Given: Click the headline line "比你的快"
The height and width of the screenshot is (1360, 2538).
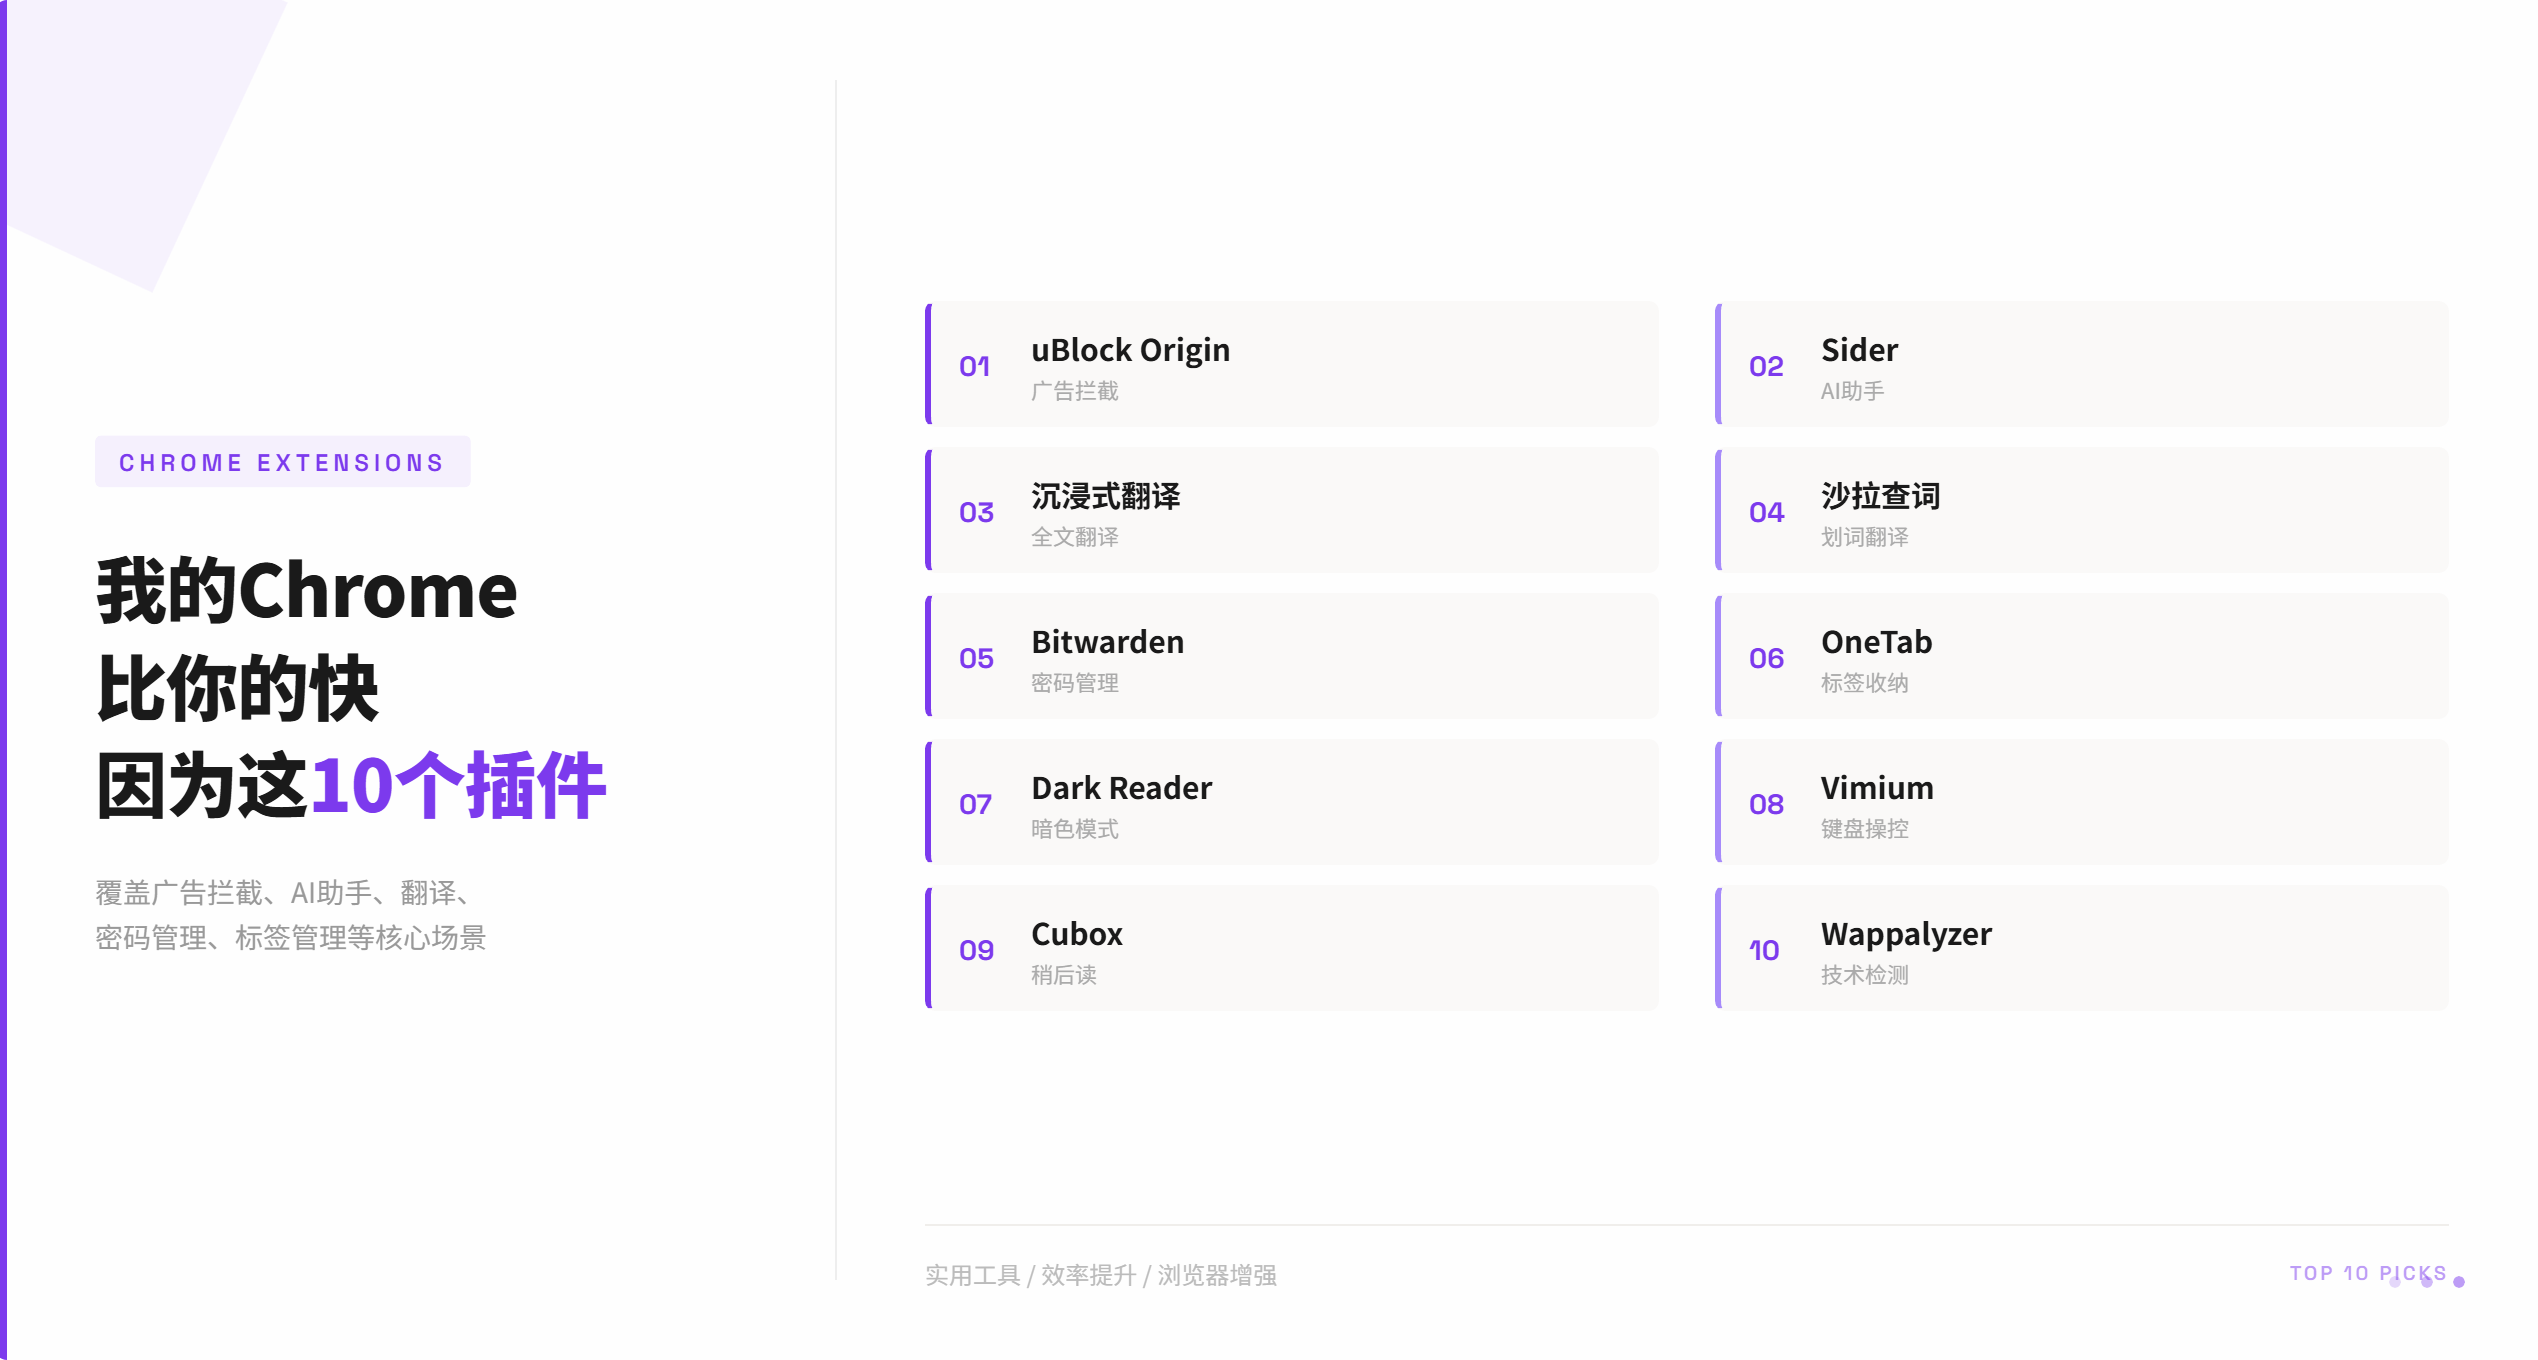Looking at the screenshot, I should [x=237, y=689].
